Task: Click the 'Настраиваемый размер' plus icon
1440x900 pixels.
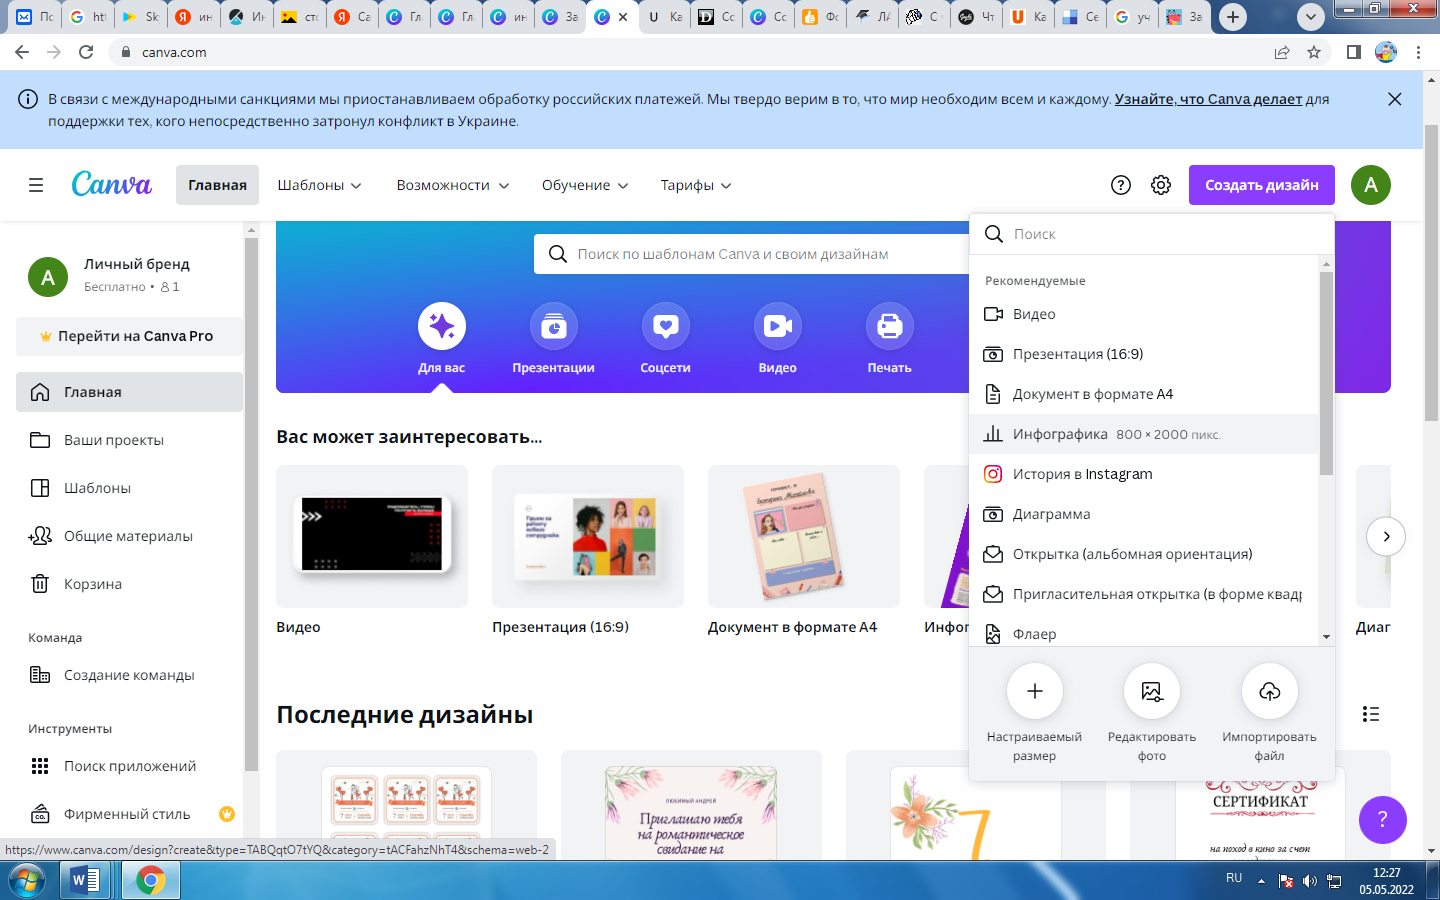Action: pyautogui.click(x=1035, y=691)
